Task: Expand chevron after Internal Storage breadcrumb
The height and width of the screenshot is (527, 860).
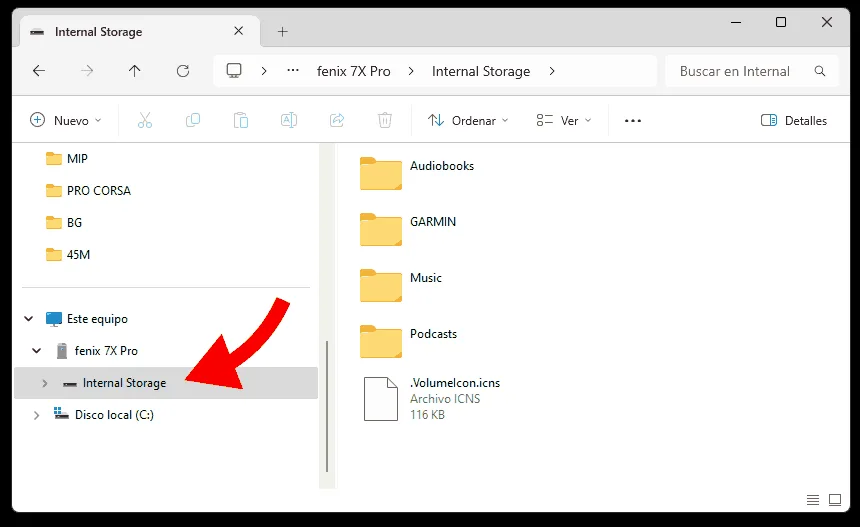Action: [552, 71]
